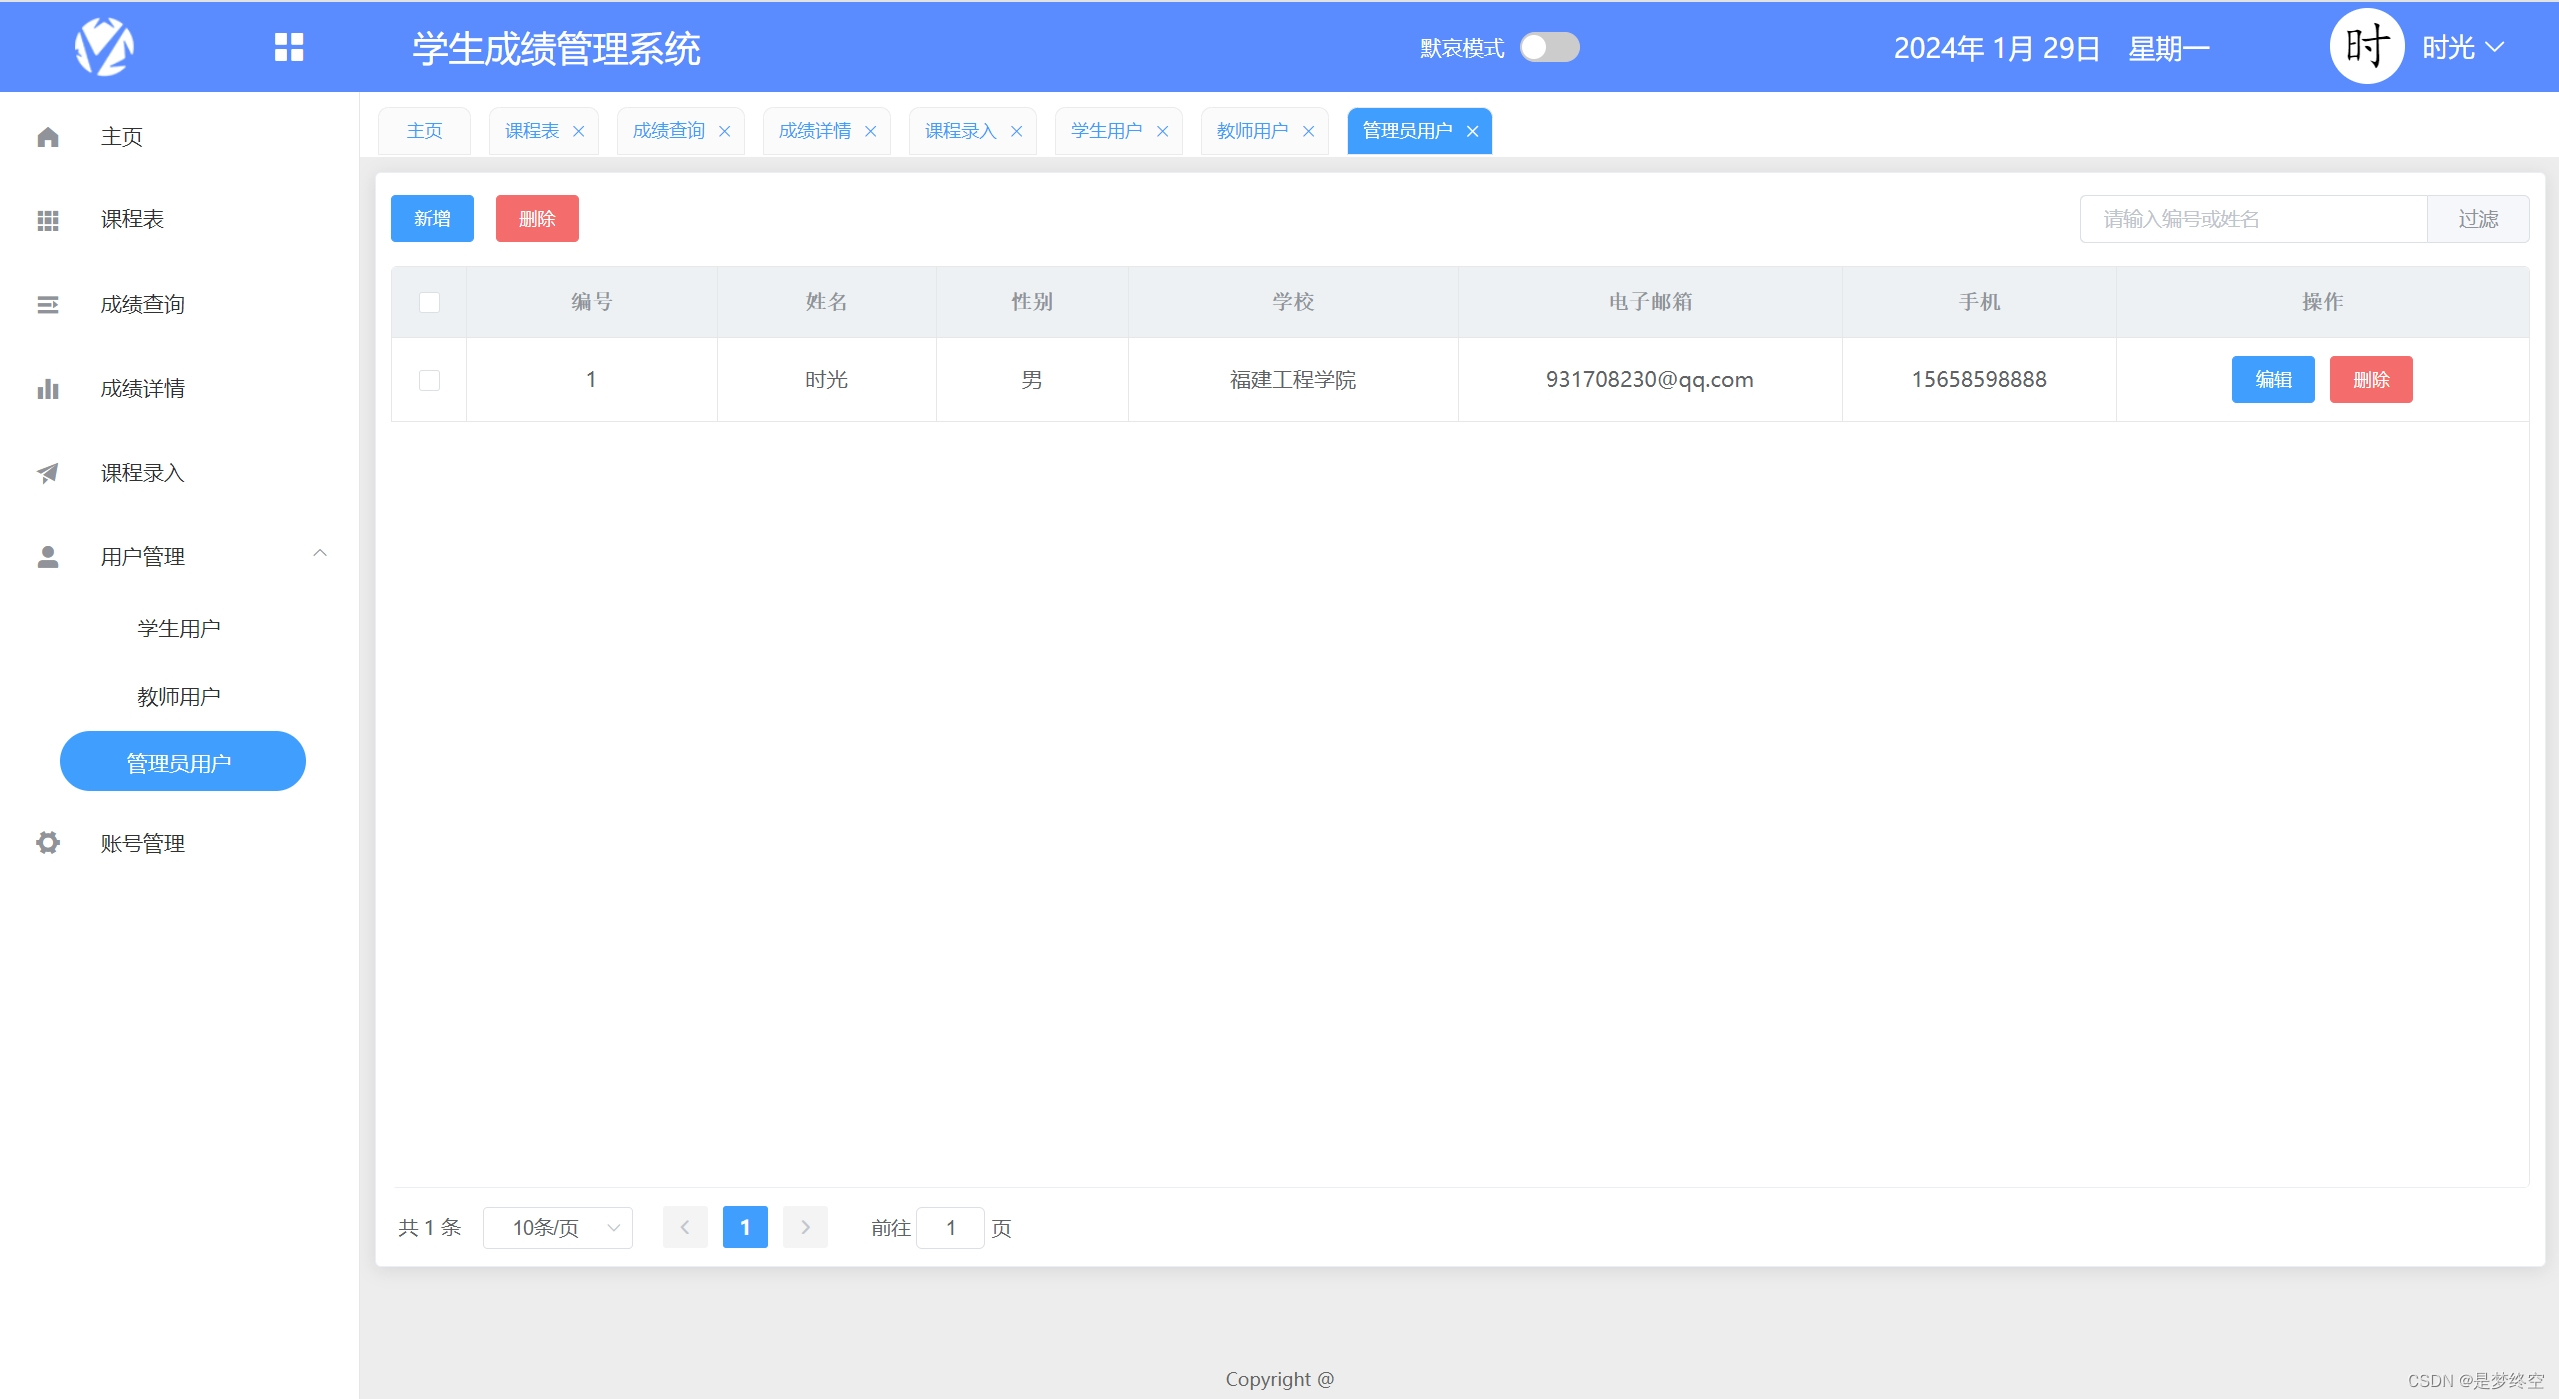Click the blue 新增 button

coord(432,218)
